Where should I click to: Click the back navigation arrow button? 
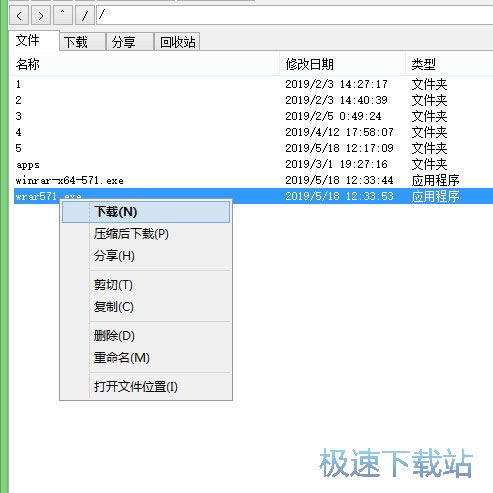click(19, 15)
